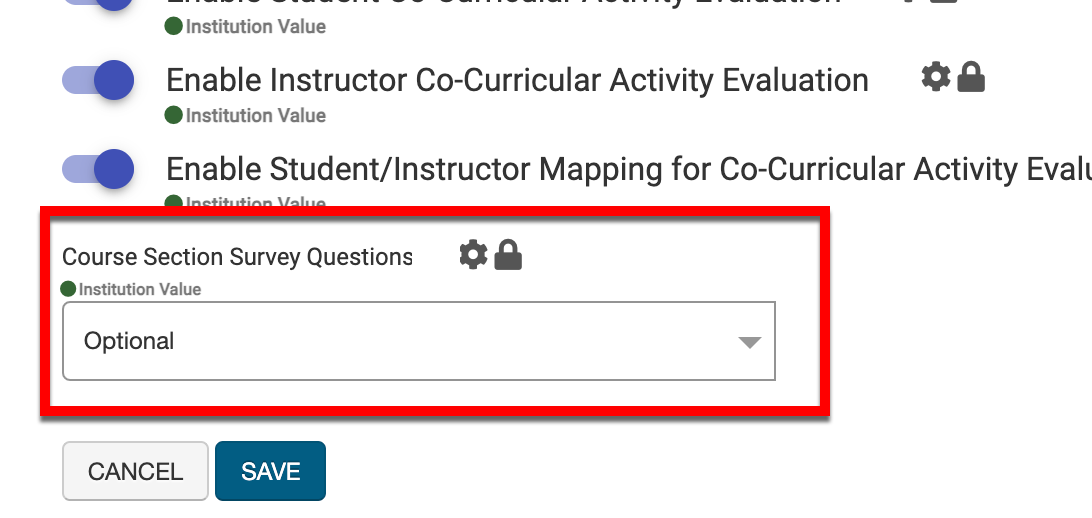Click Institution Value text under topmost setting
Screen dimensions: 1092x518
pyautogui.click(x=255, y=26)
